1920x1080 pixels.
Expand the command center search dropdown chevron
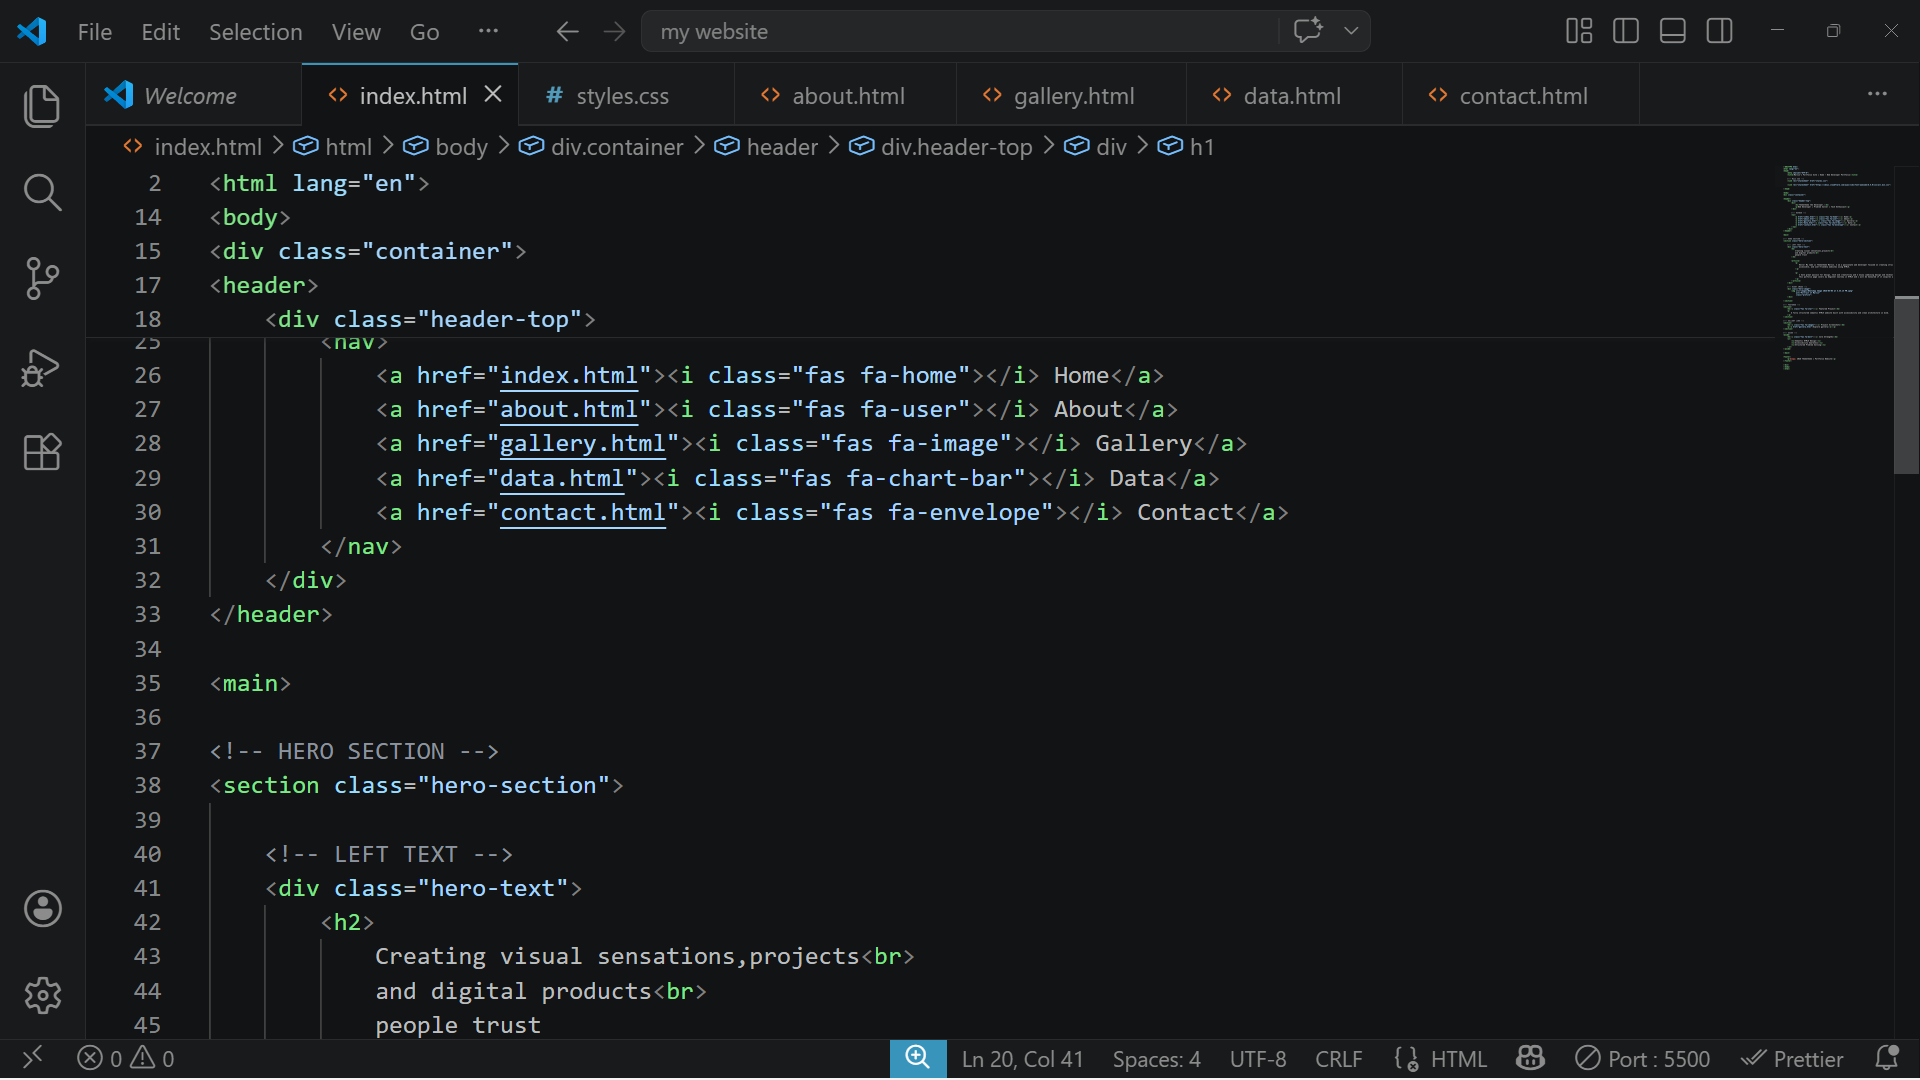[x=1351, y=31]
